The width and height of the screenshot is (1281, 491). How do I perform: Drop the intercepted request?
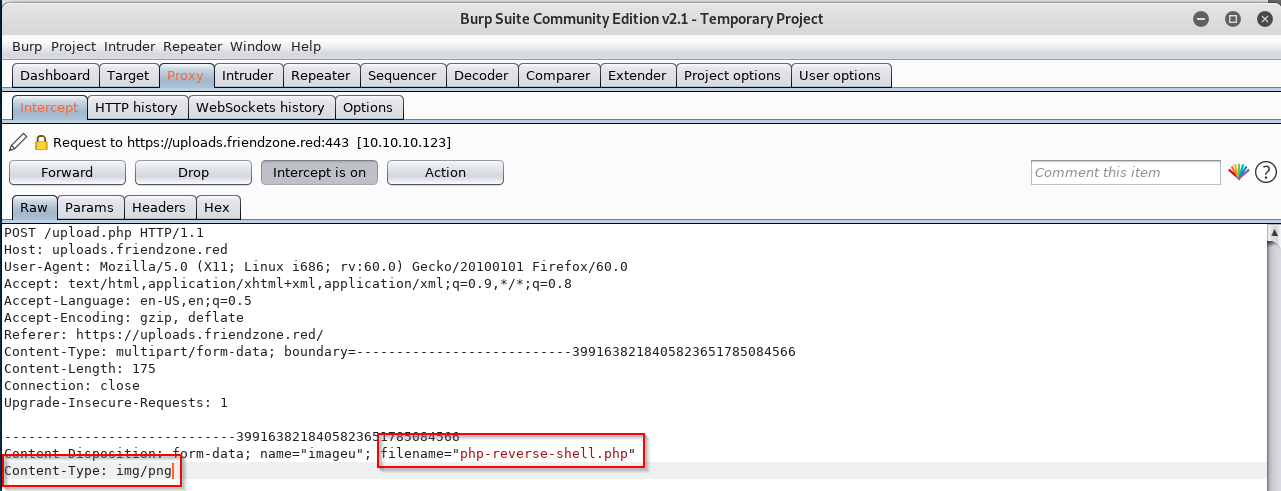pos(193,172)
